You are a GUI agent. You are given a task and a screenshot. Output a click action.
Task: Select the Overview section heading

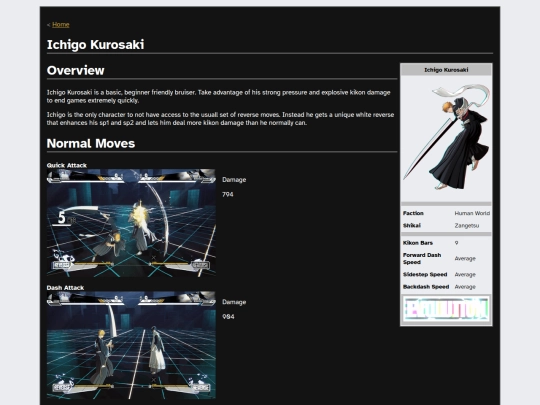75,70
